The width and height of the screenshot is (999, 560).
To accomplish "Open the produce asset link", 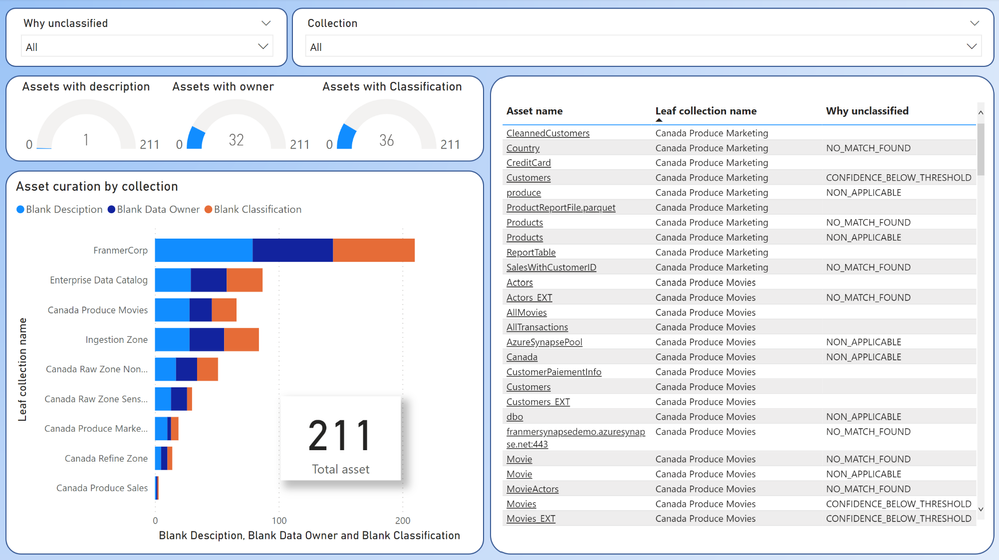I will tap(523, 192).
